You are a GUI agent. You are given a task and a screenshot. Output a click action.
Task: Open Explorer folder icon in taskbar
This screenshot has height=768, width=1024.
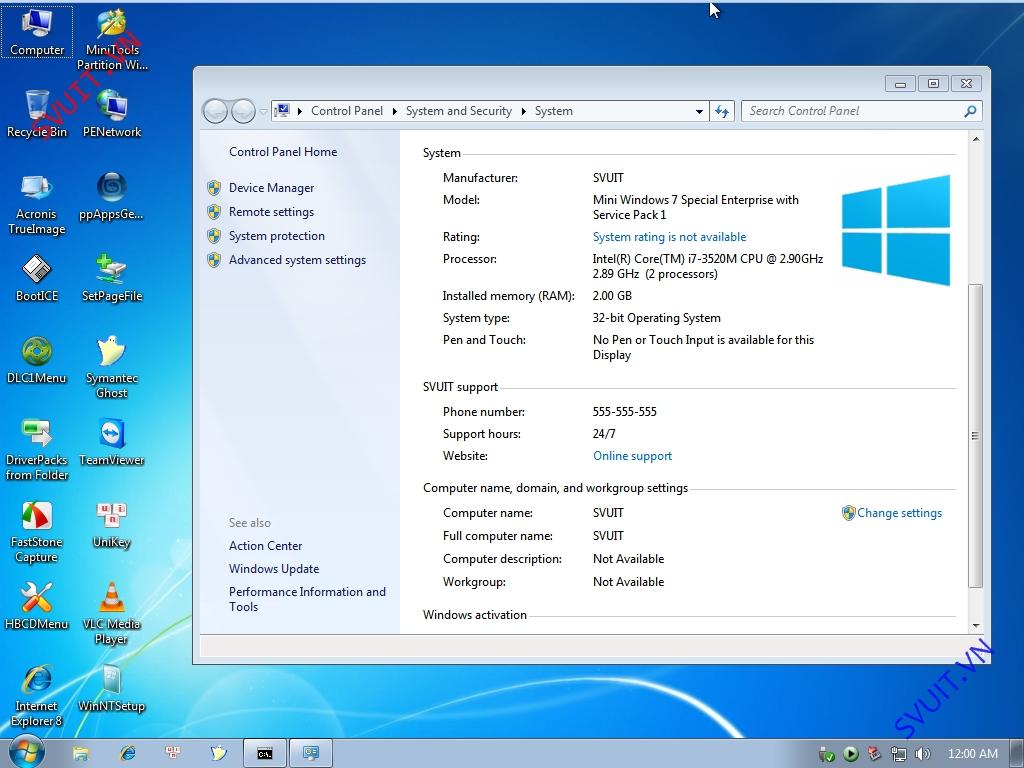[80, 754]
